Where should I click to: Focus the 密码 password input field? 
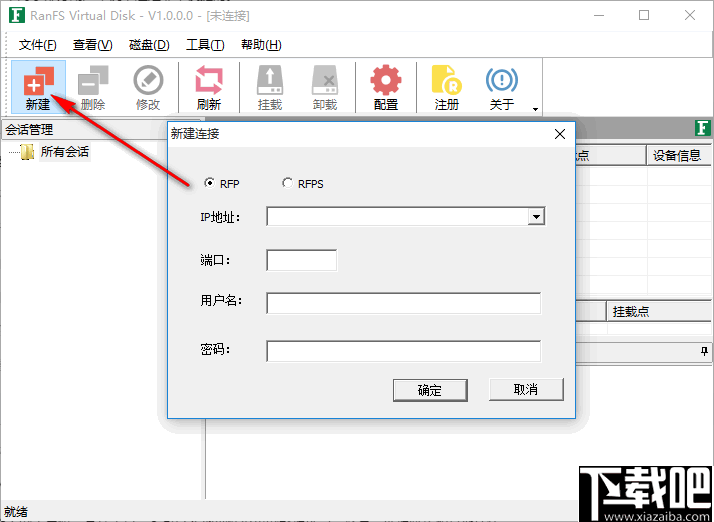click(403, 351)
